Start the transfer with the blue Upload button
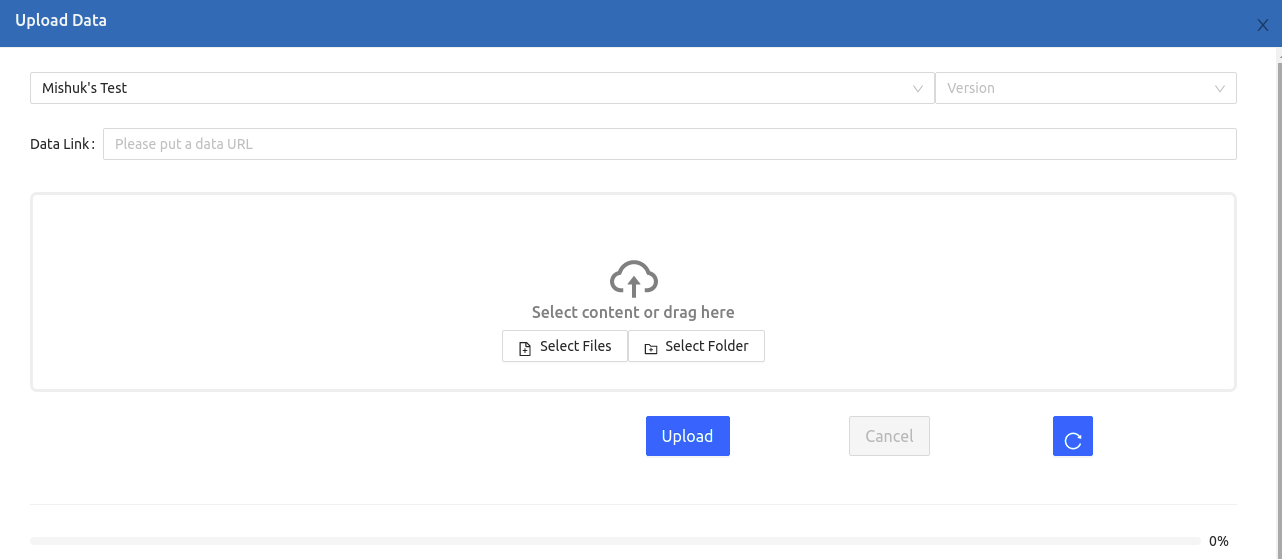Image resolution: width=1282 pixels, height=559 pixels. [x=688, y=436]
